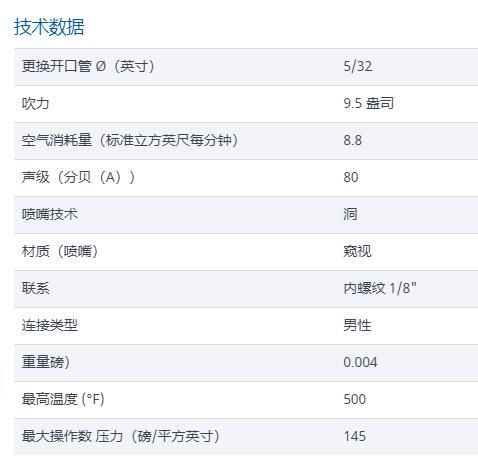Click the 8.8 air consumption value
Screen dimensions: 478x459
coord(353,140)
